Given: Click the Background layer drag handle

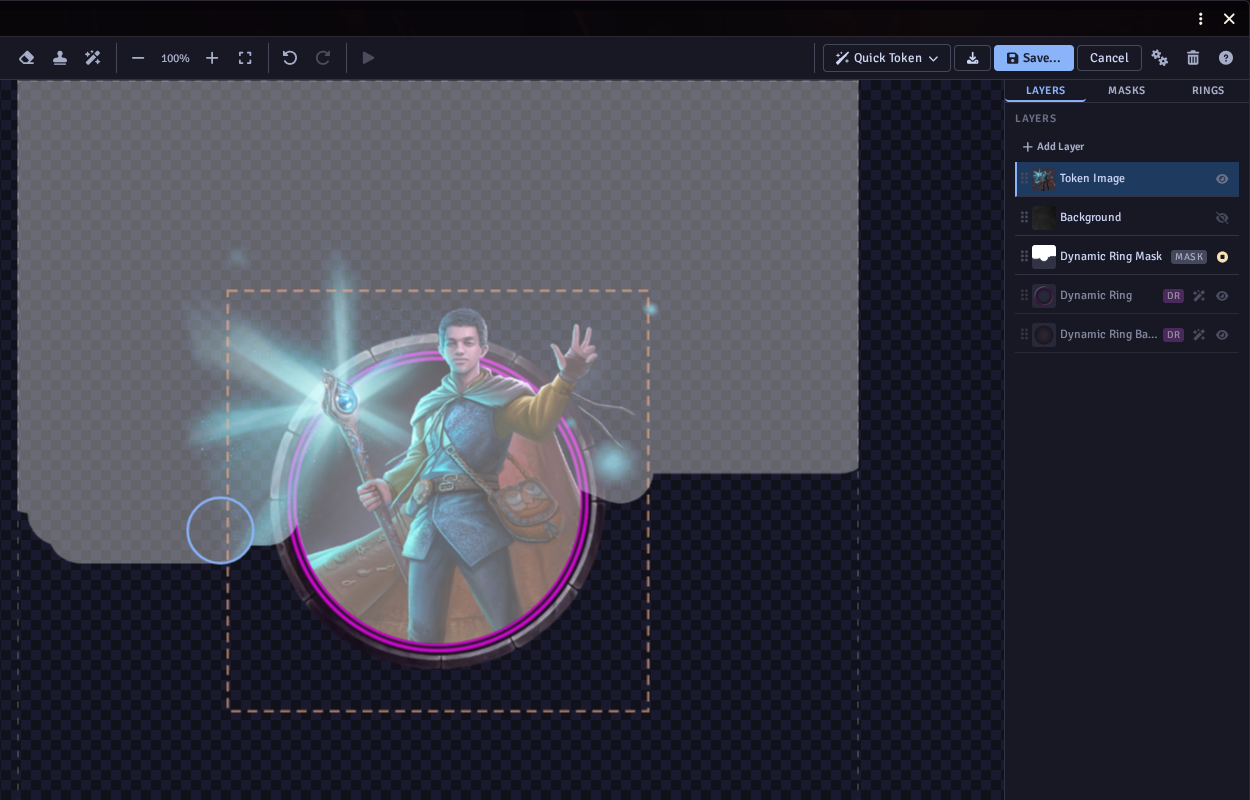Looking at the screenshot, I should [x=1024, y=218].
